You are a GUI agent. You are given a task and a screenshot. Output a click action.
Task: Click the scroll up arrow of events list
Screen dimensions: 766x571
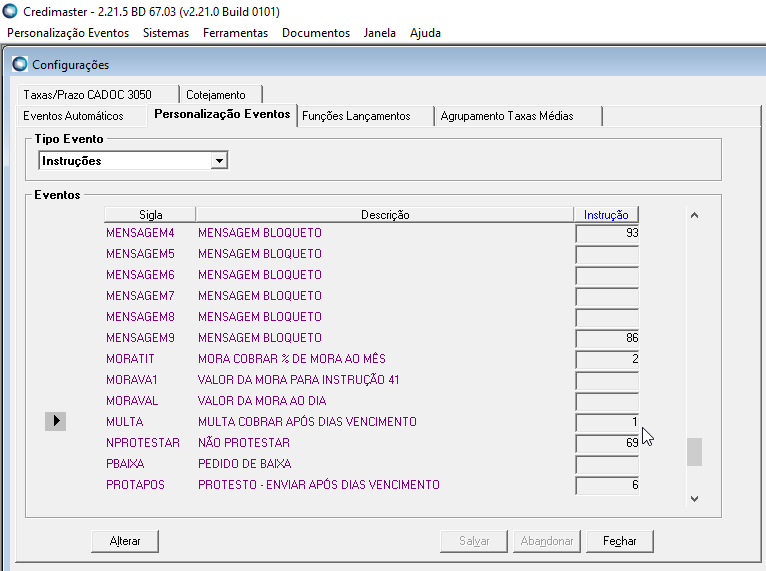coord(694,215)
